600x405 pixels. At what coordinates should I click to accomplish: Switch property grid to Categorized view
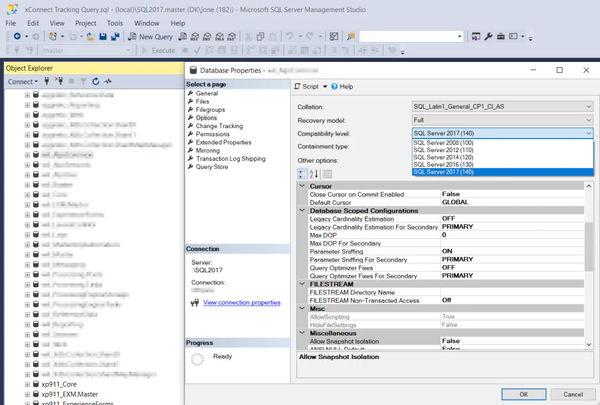(302, 174)
